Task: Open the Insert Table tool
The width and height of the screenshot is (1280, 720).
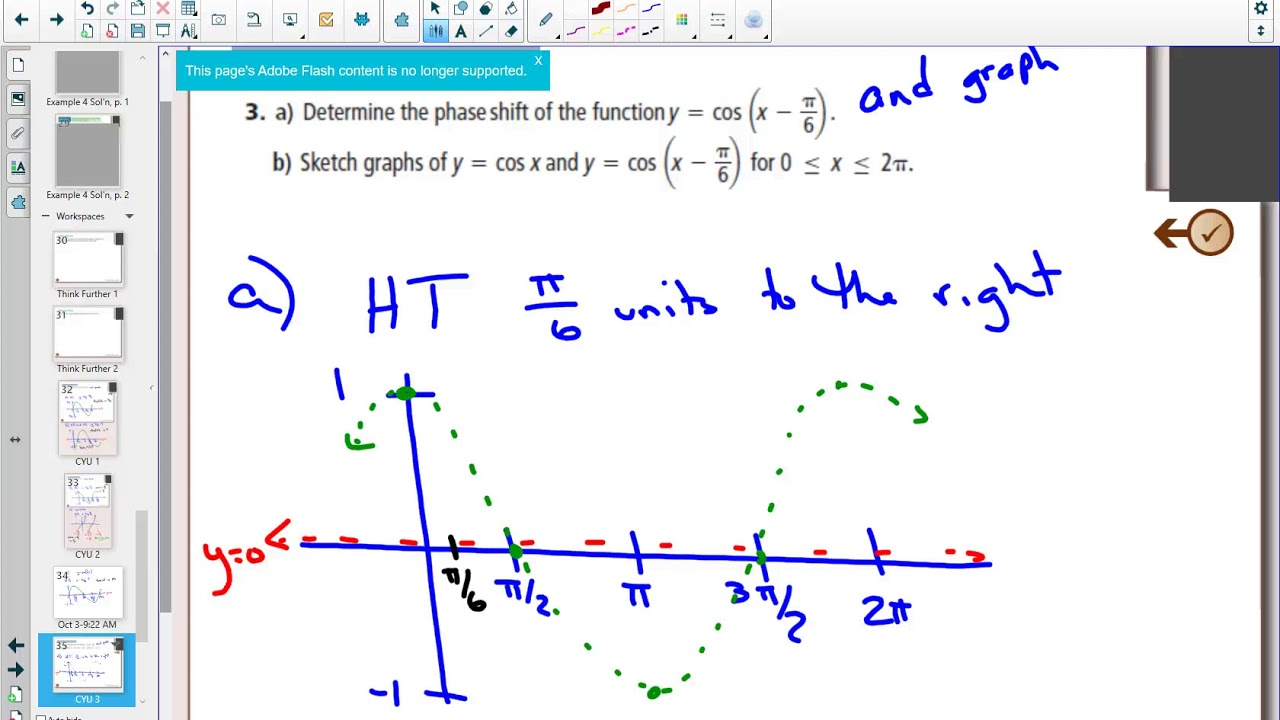Action: 189,9
